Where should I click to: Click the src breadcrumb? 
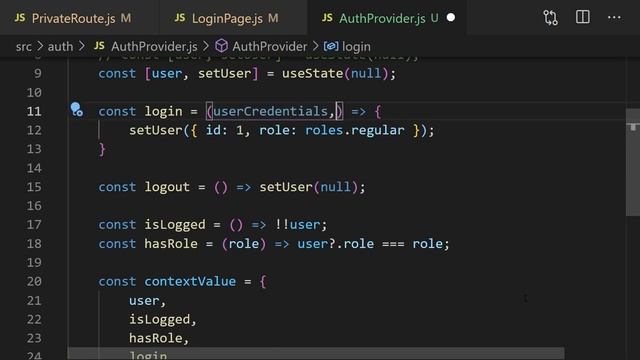point(24,47)
